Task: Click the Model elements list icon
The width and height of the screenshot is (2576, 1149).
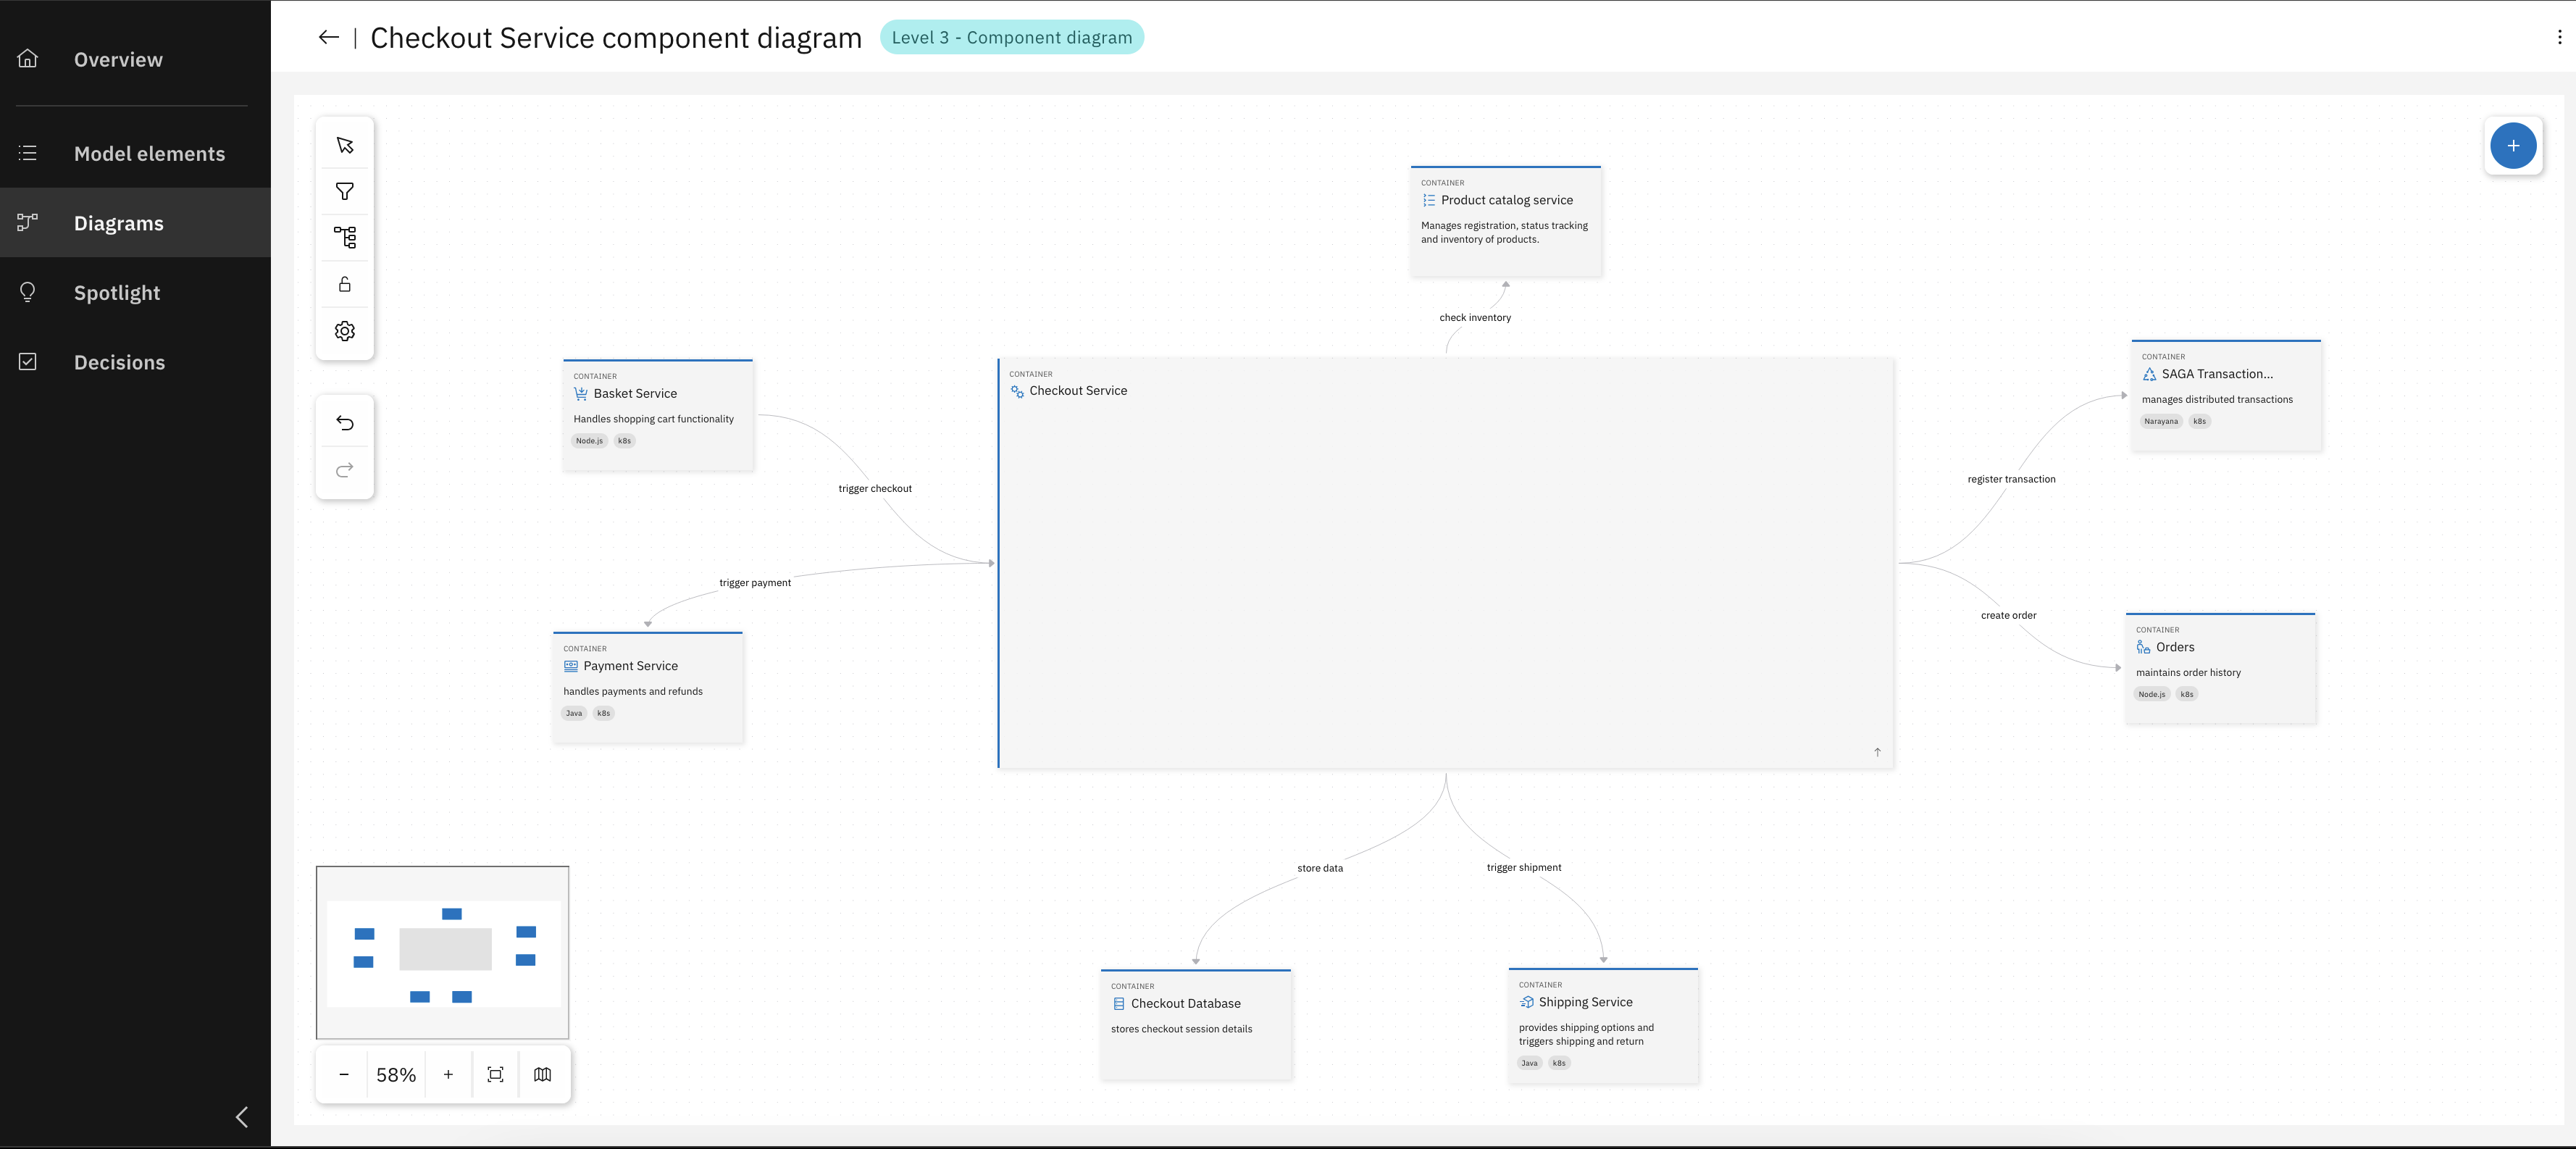Action: coord(27,153)
